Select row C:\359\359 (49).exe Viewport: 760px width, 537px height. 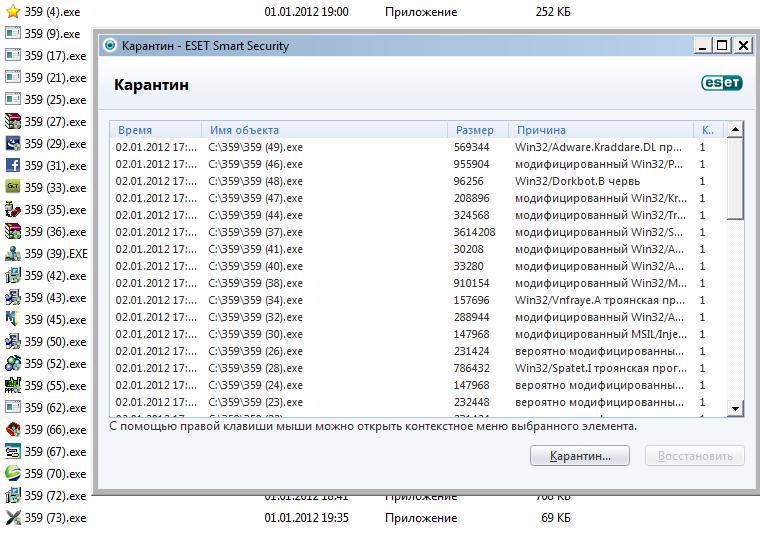pos(418,147)
